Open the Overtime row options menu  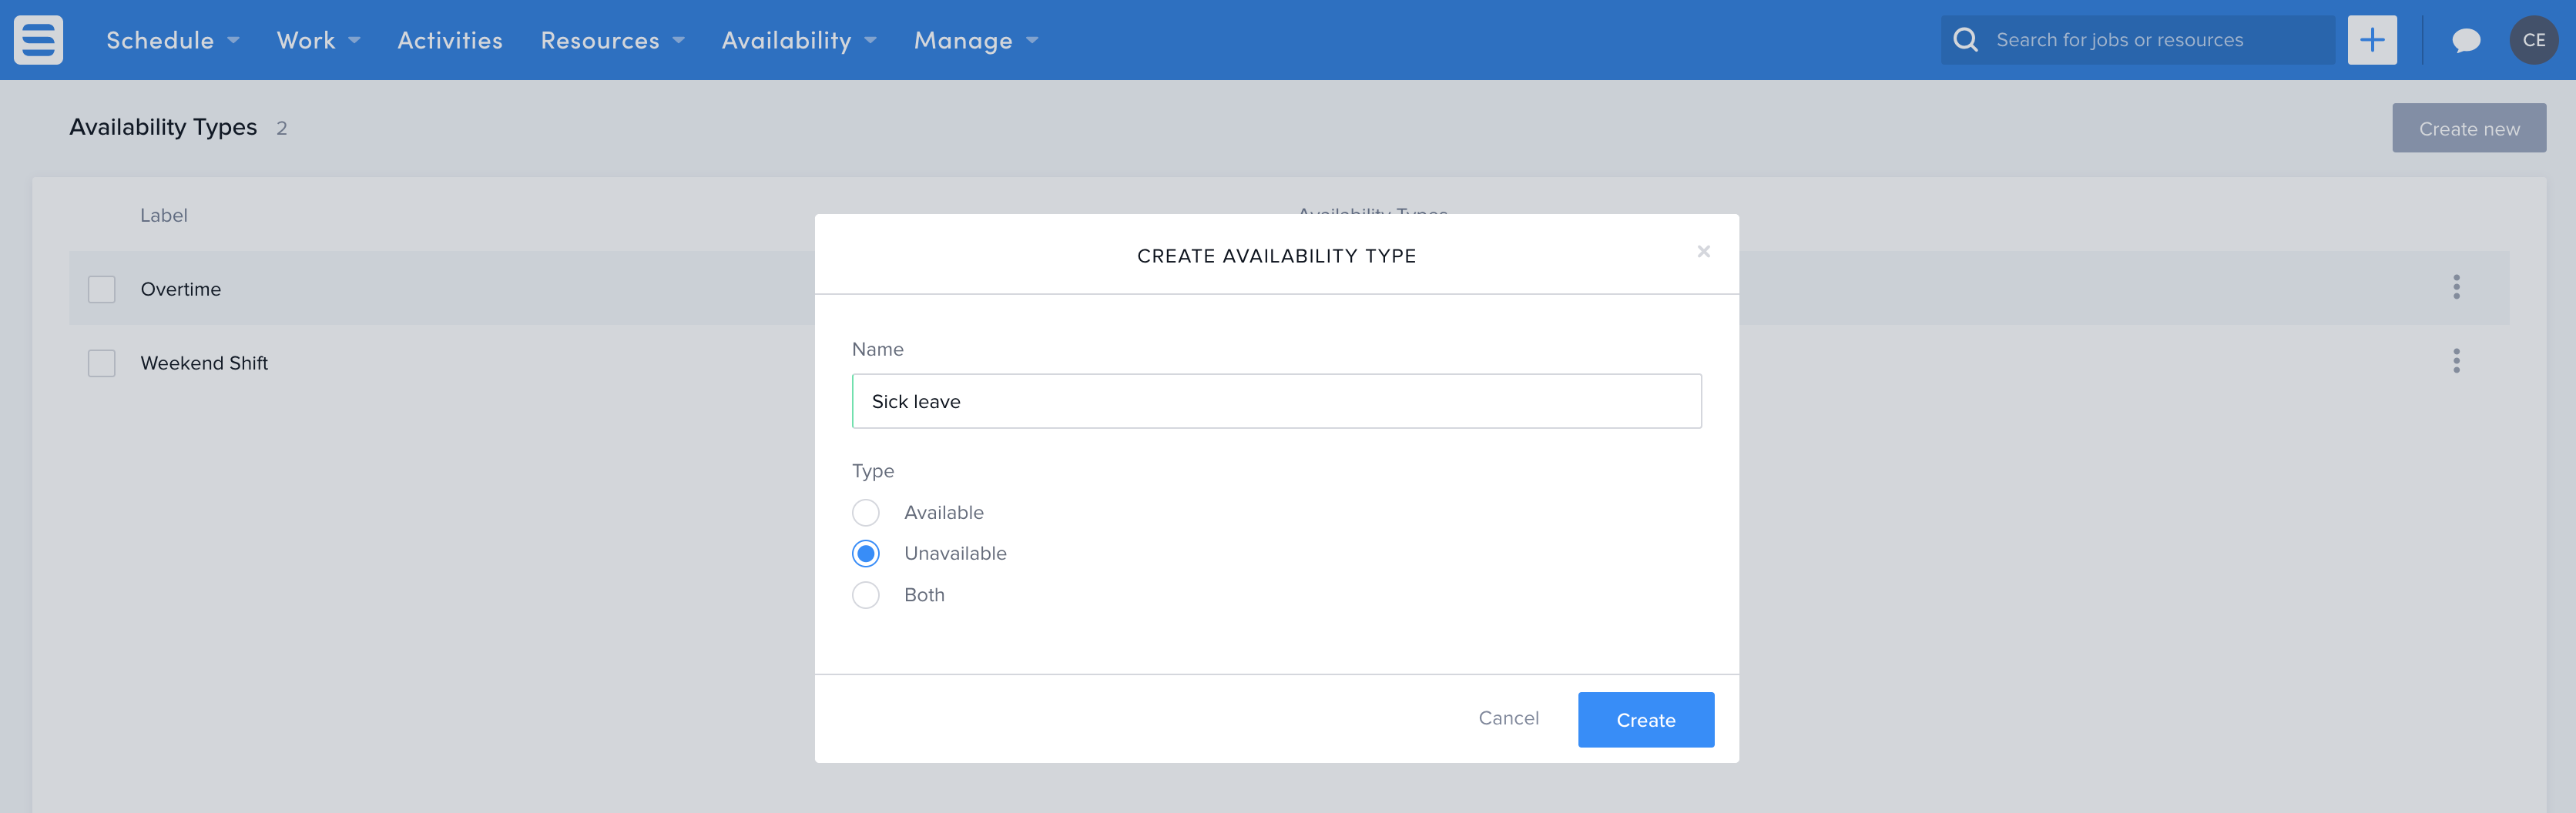pyautogui.click(x=2455, y=288)
